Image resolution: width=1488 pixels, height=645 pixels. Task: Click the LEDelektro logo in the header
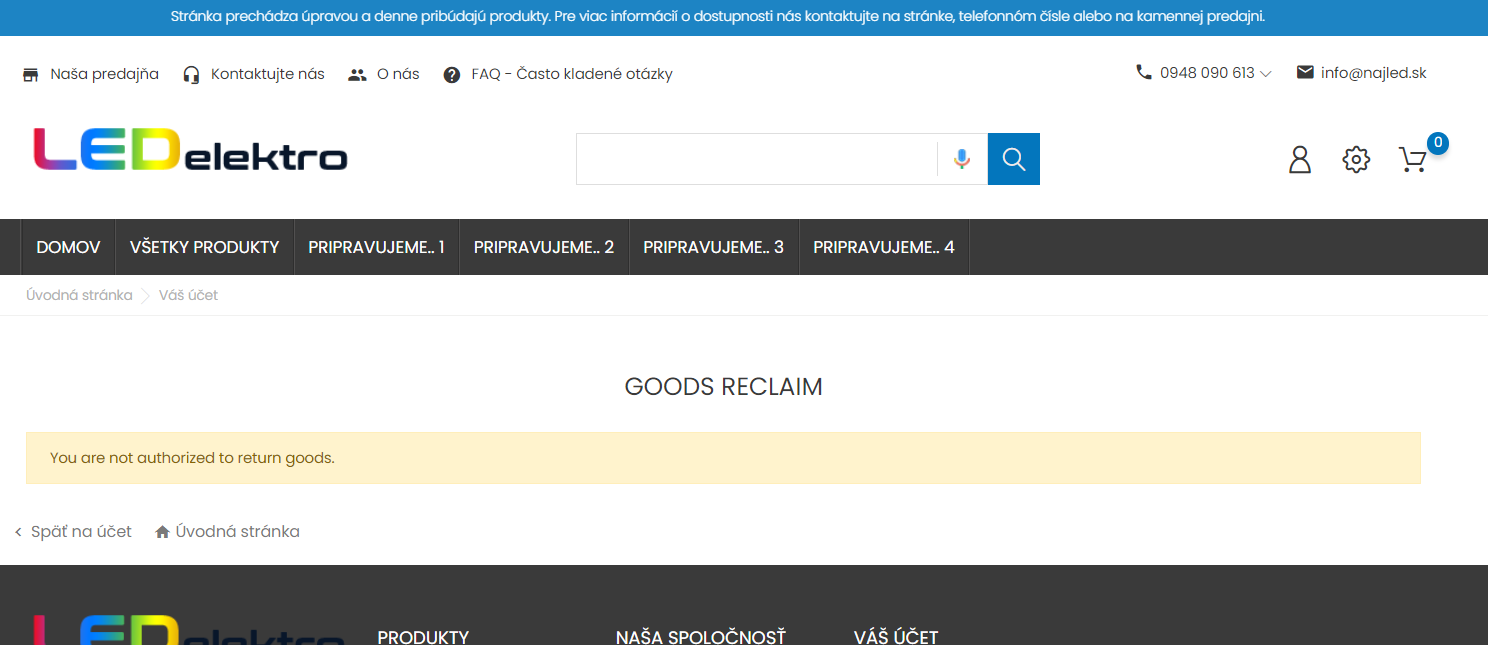pos(190,149)
